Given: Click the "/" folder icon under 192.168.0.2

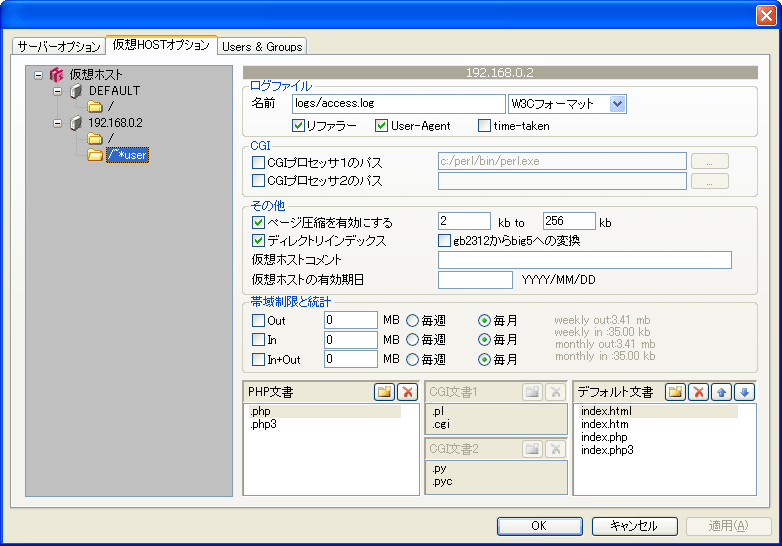Looking at the screenshot, I should point(94,139).
